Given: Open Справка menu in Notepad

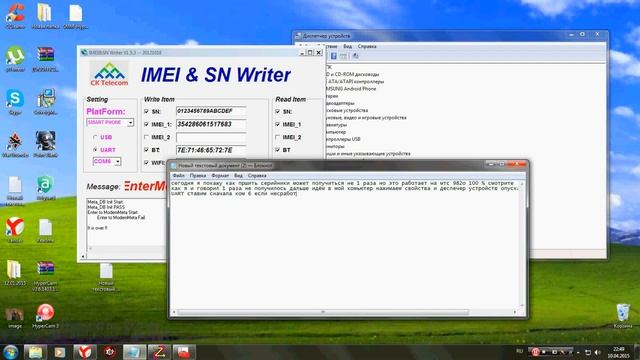Looking at the screenshot, I should pos(257,176).
